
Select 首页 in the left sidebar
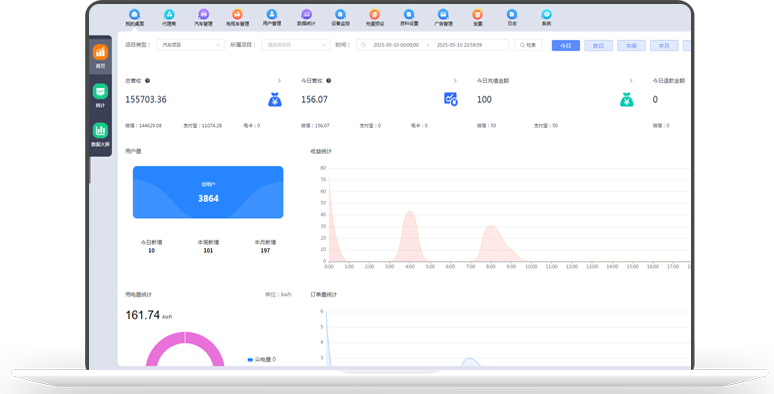(x=100, y=56)
